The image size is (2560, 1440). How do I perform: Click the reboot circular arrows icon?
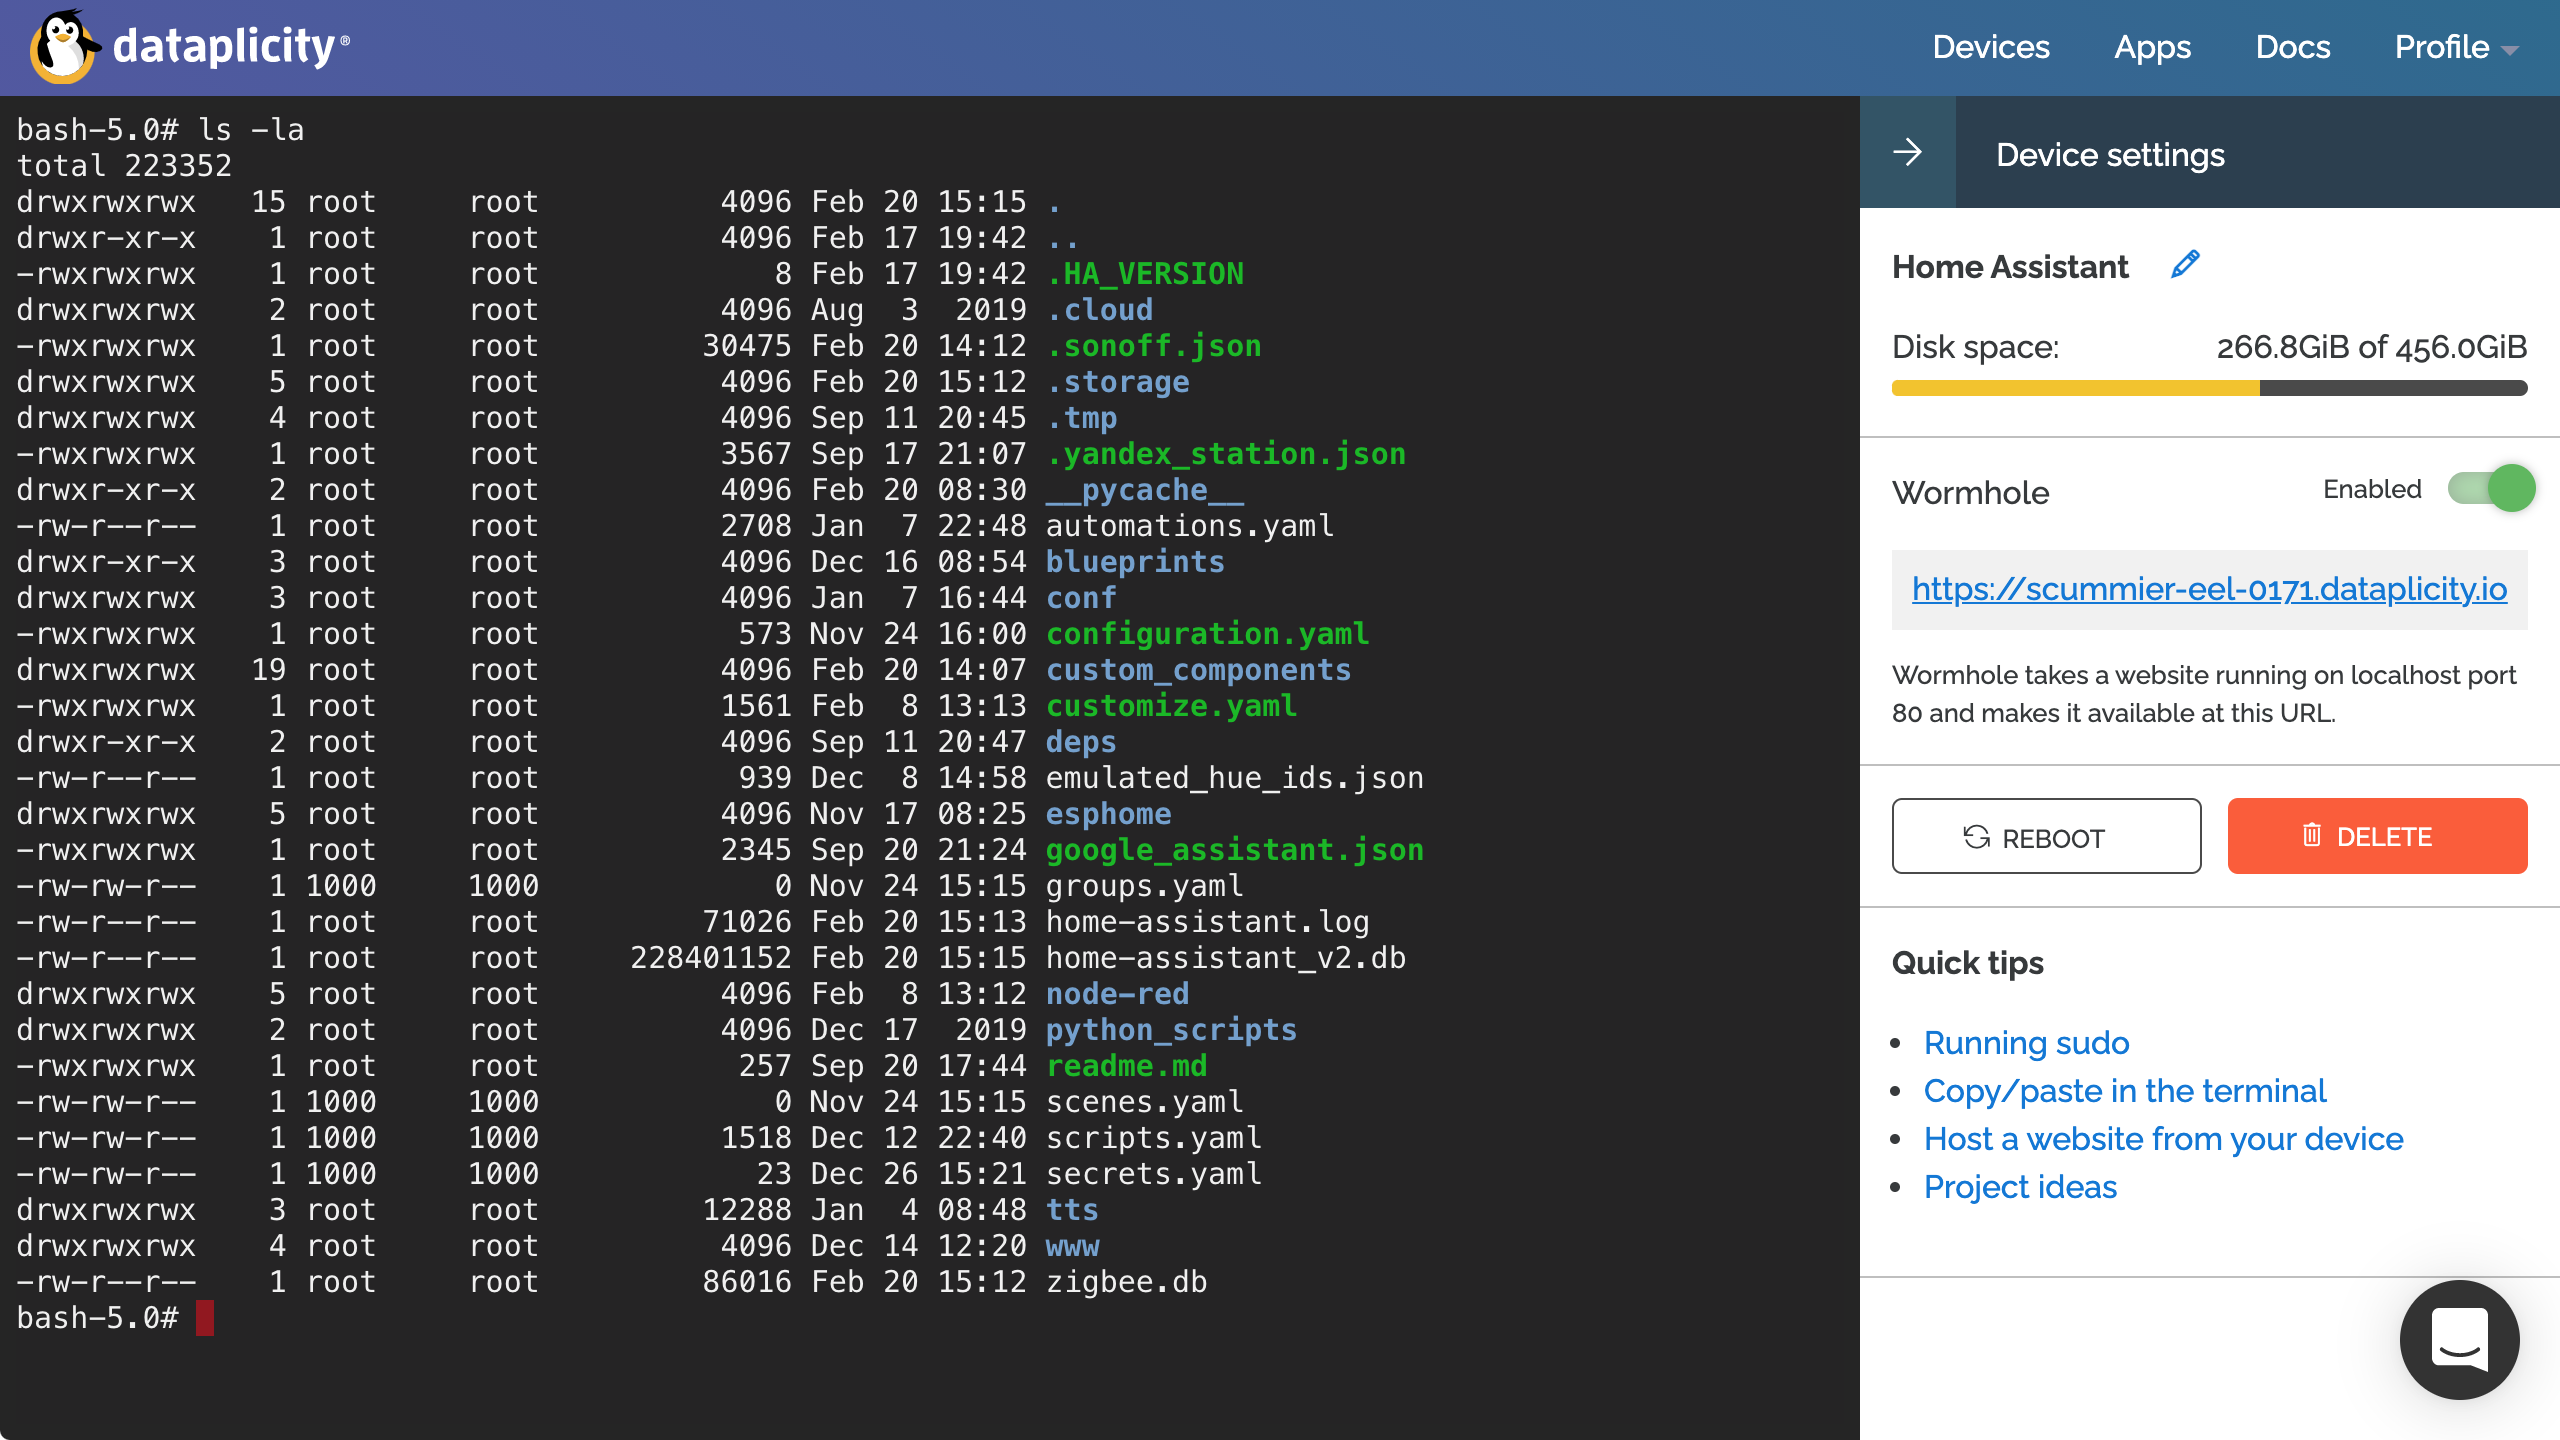1976,837
